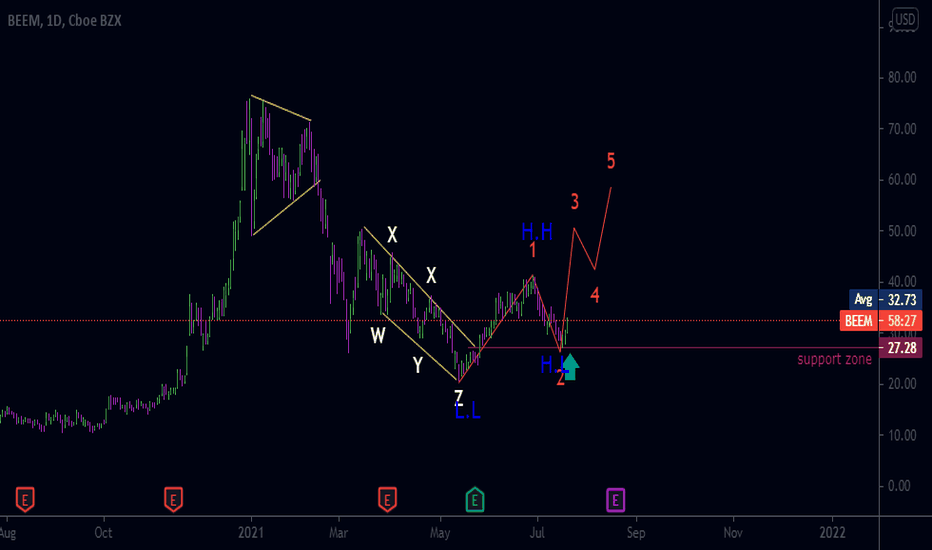Viewport: 932px width, 550px height.
Task: Click the white W wave label
Action: click(378, 336)
